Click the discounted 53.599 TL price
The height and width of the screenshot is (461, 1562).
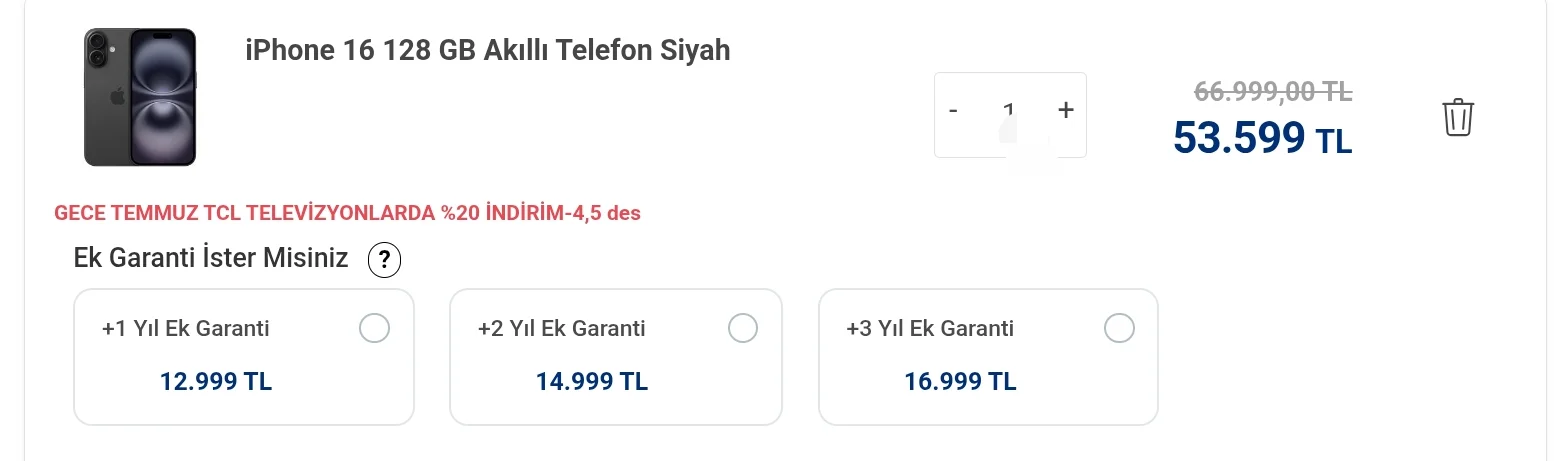point(1263,139)
